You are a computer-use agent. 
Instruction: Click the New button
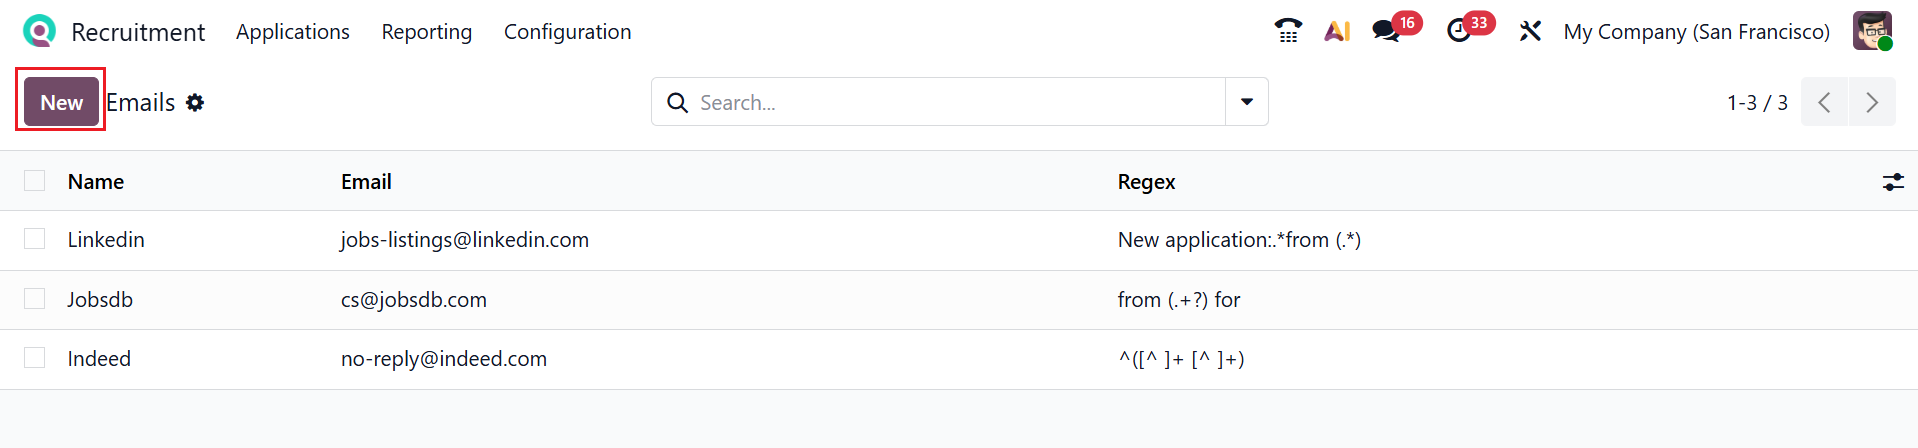pyautogui.click(x=61, y=102)
